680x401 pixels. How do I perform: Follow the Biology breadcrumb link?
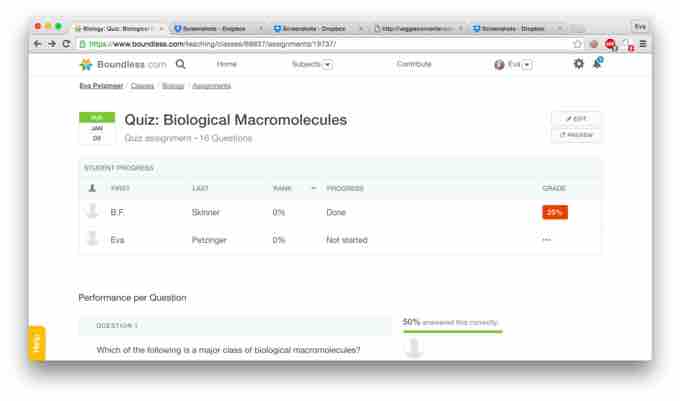point(174,86)
